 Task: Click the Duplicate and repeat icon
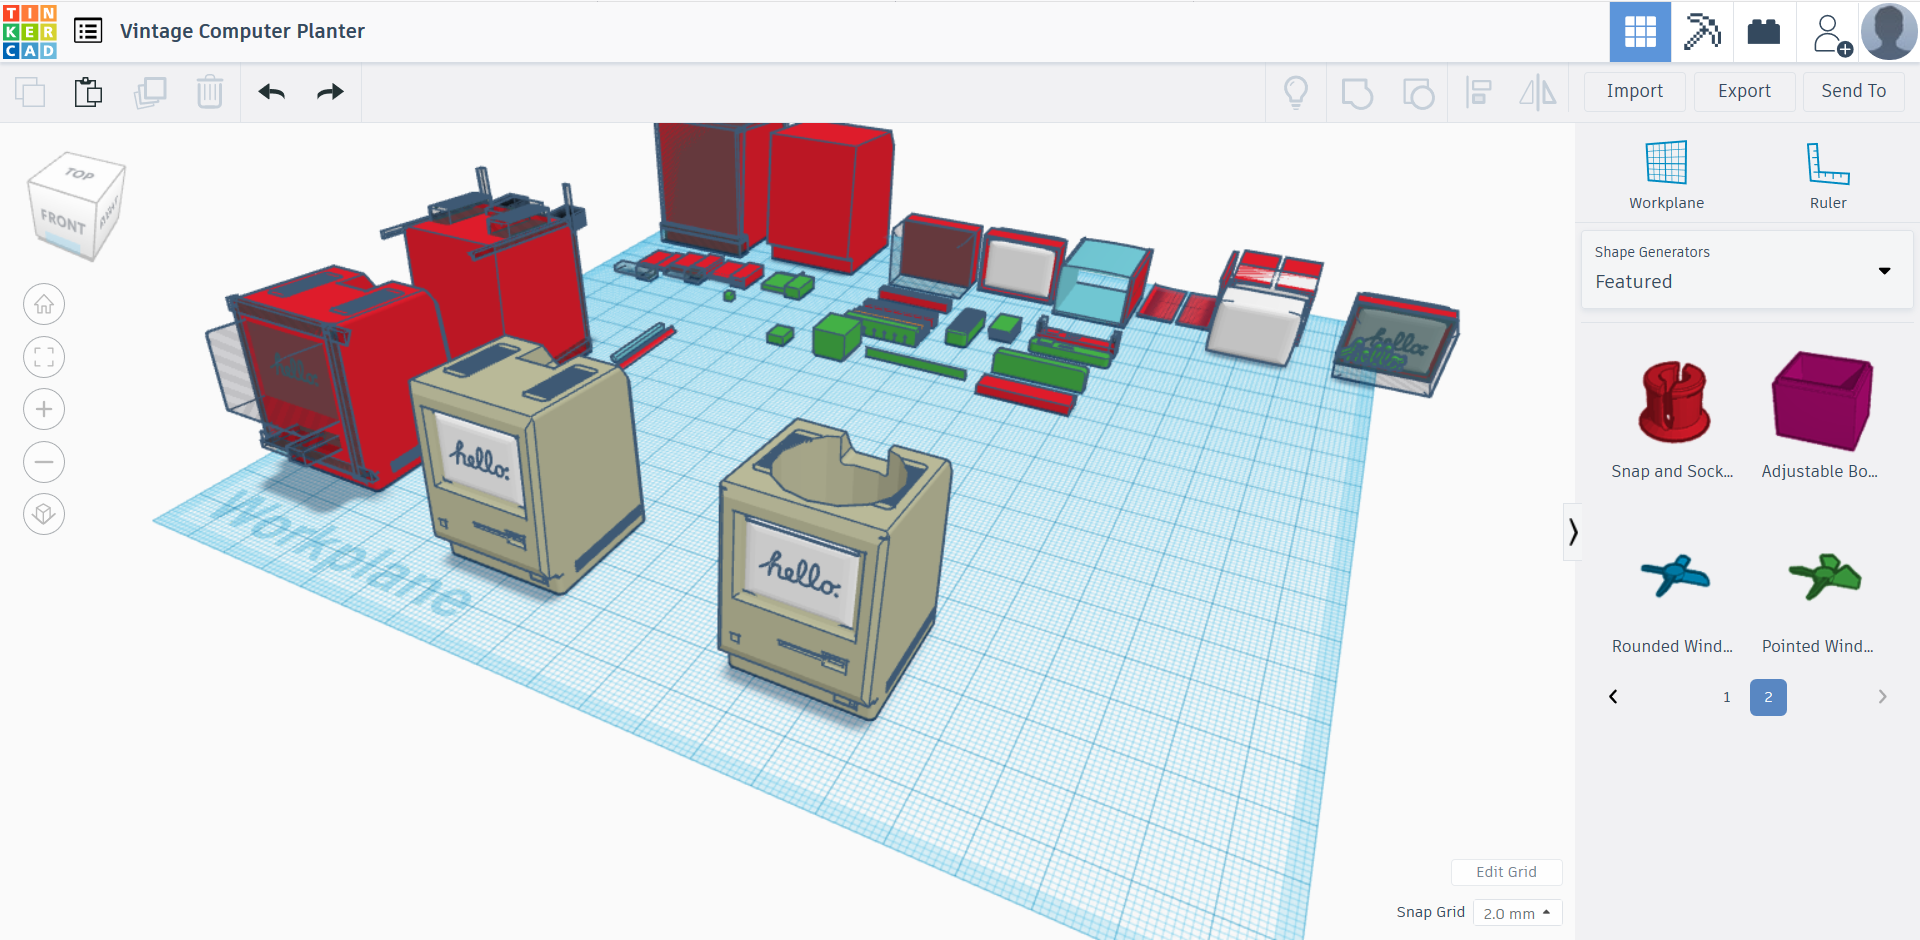point(150,92)
